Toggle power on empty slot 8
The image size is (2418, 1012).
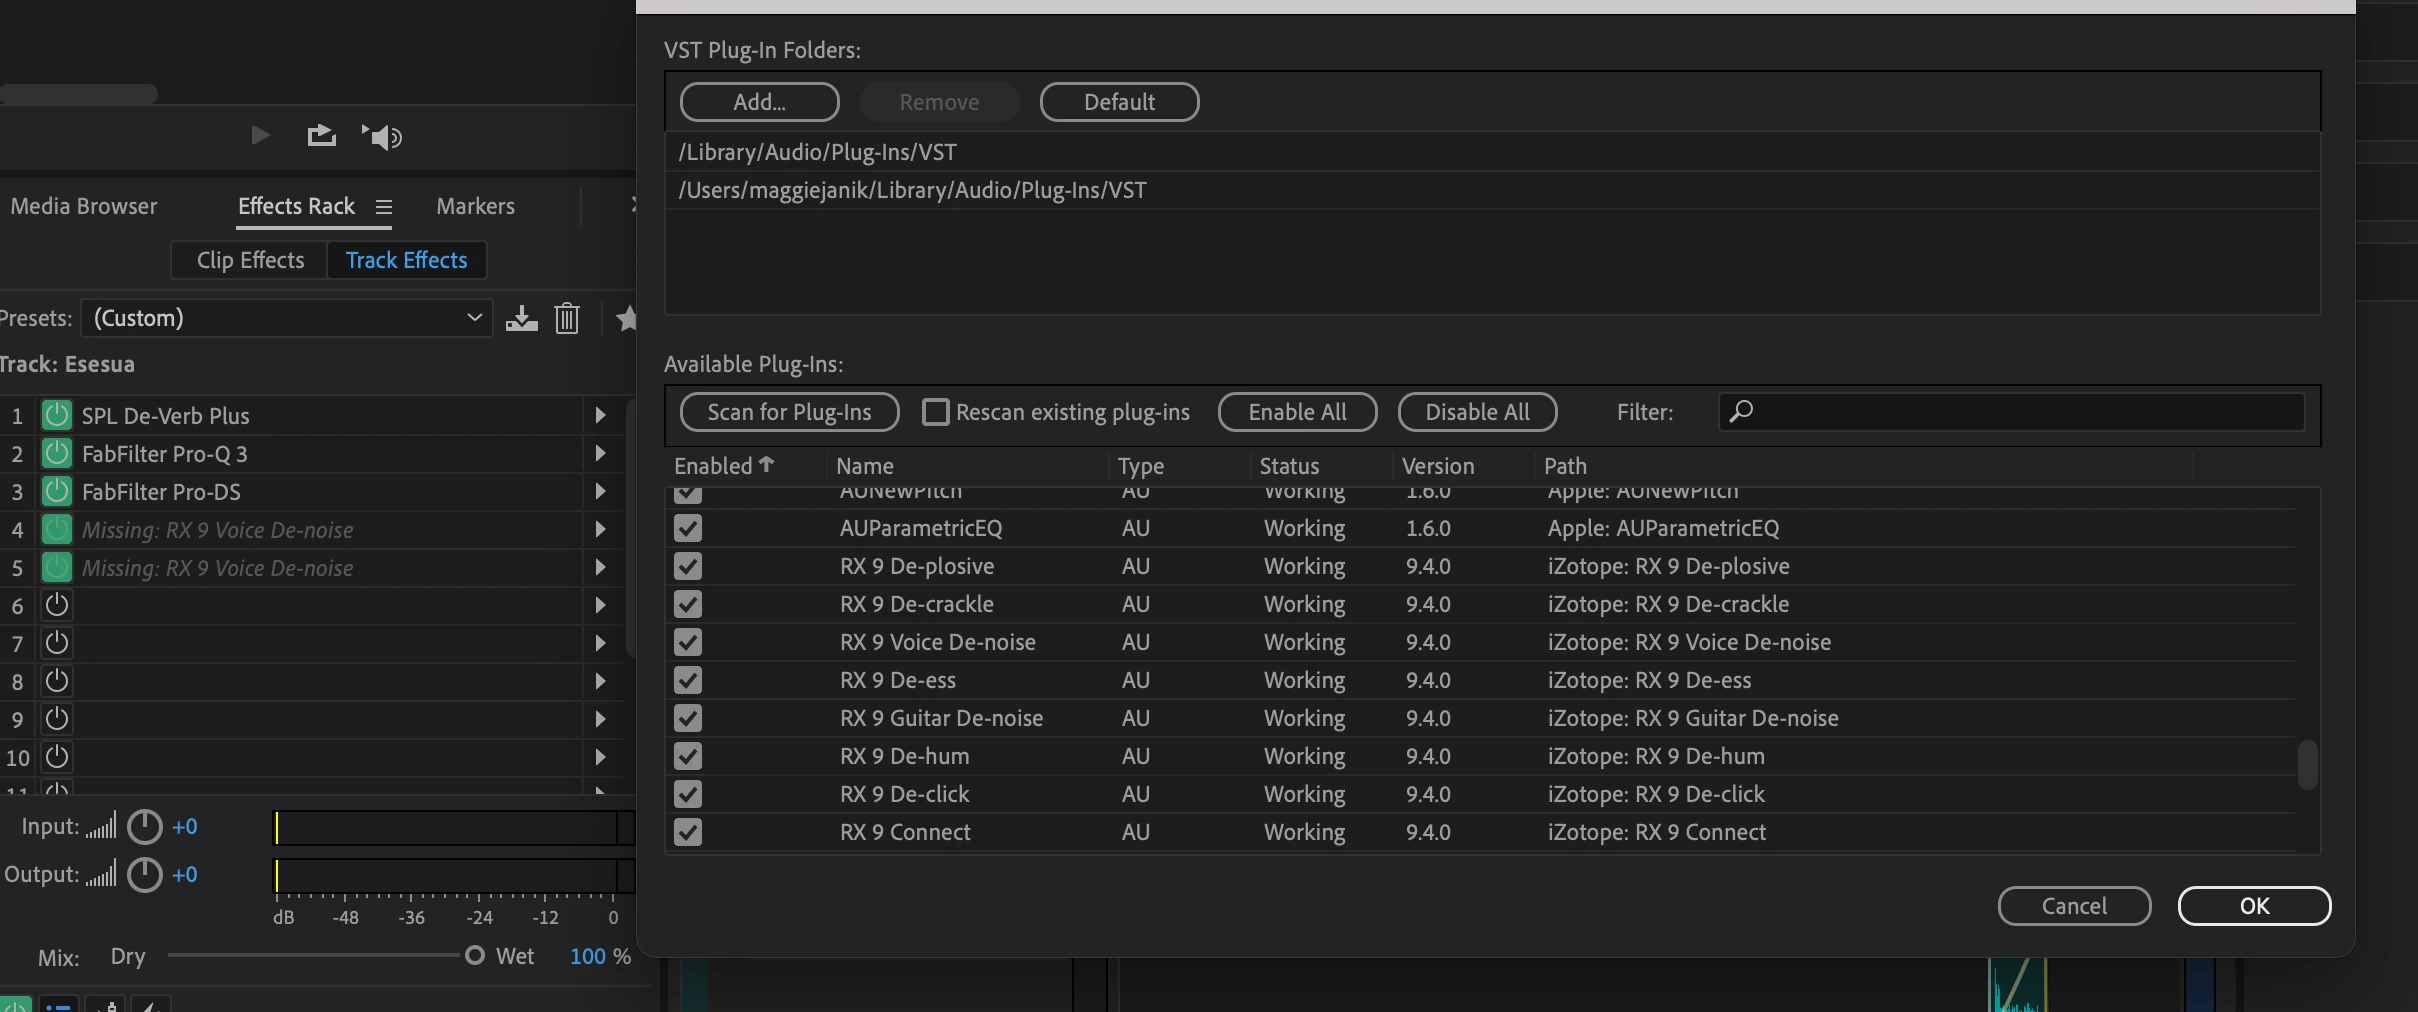click(x=57, y=681)
